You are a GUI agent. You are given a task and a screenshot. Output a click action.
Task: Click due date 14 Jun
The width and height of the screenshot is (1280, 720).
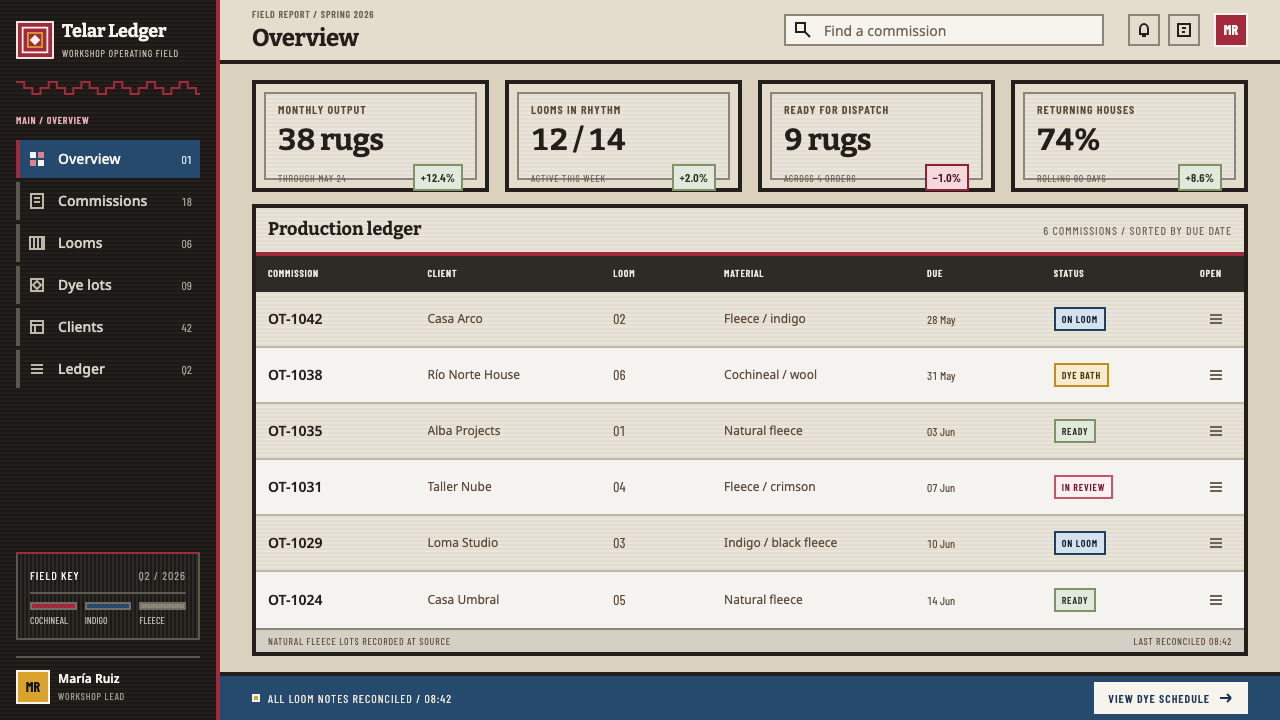coord(941,601)
